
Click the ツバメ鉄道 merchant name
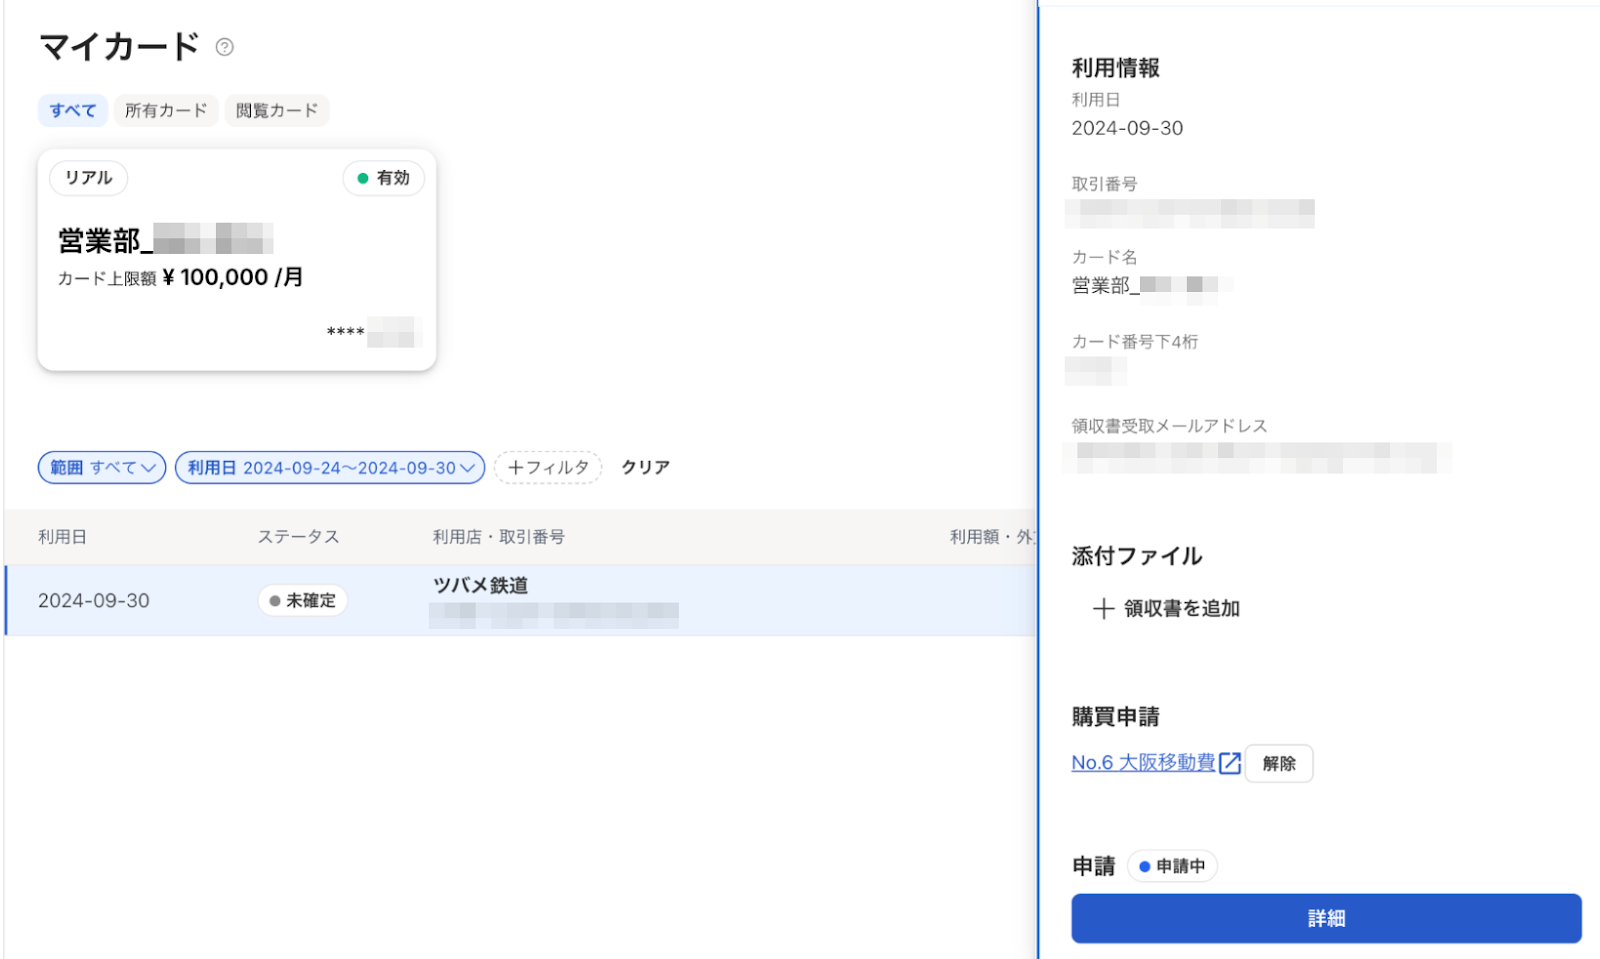click(480, 585)
